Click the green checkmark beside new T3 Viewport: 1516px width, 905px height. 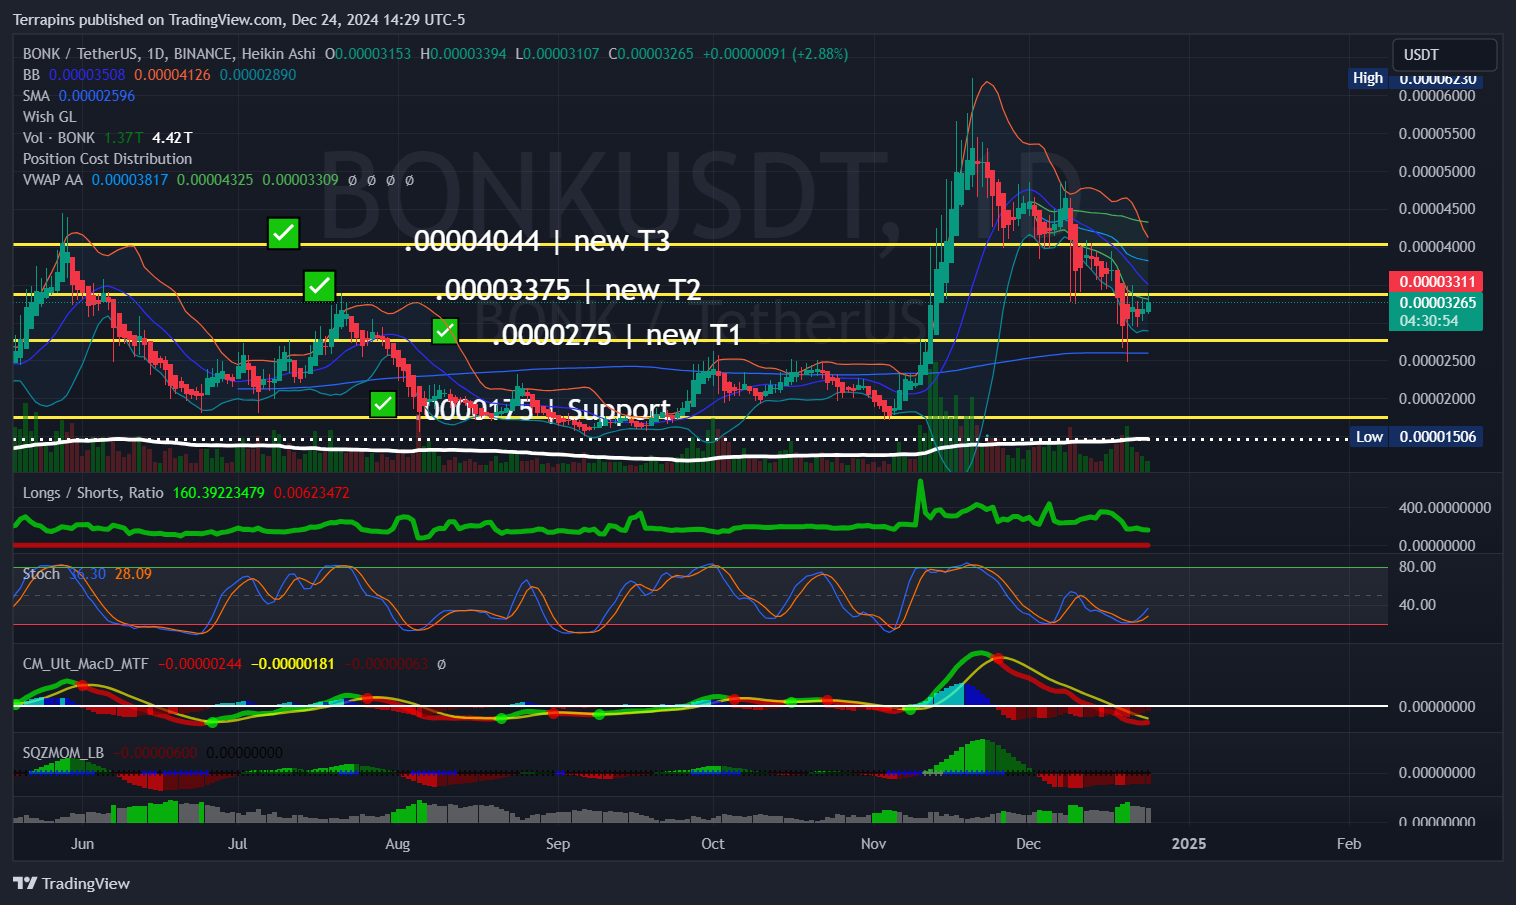click(284, 233)
